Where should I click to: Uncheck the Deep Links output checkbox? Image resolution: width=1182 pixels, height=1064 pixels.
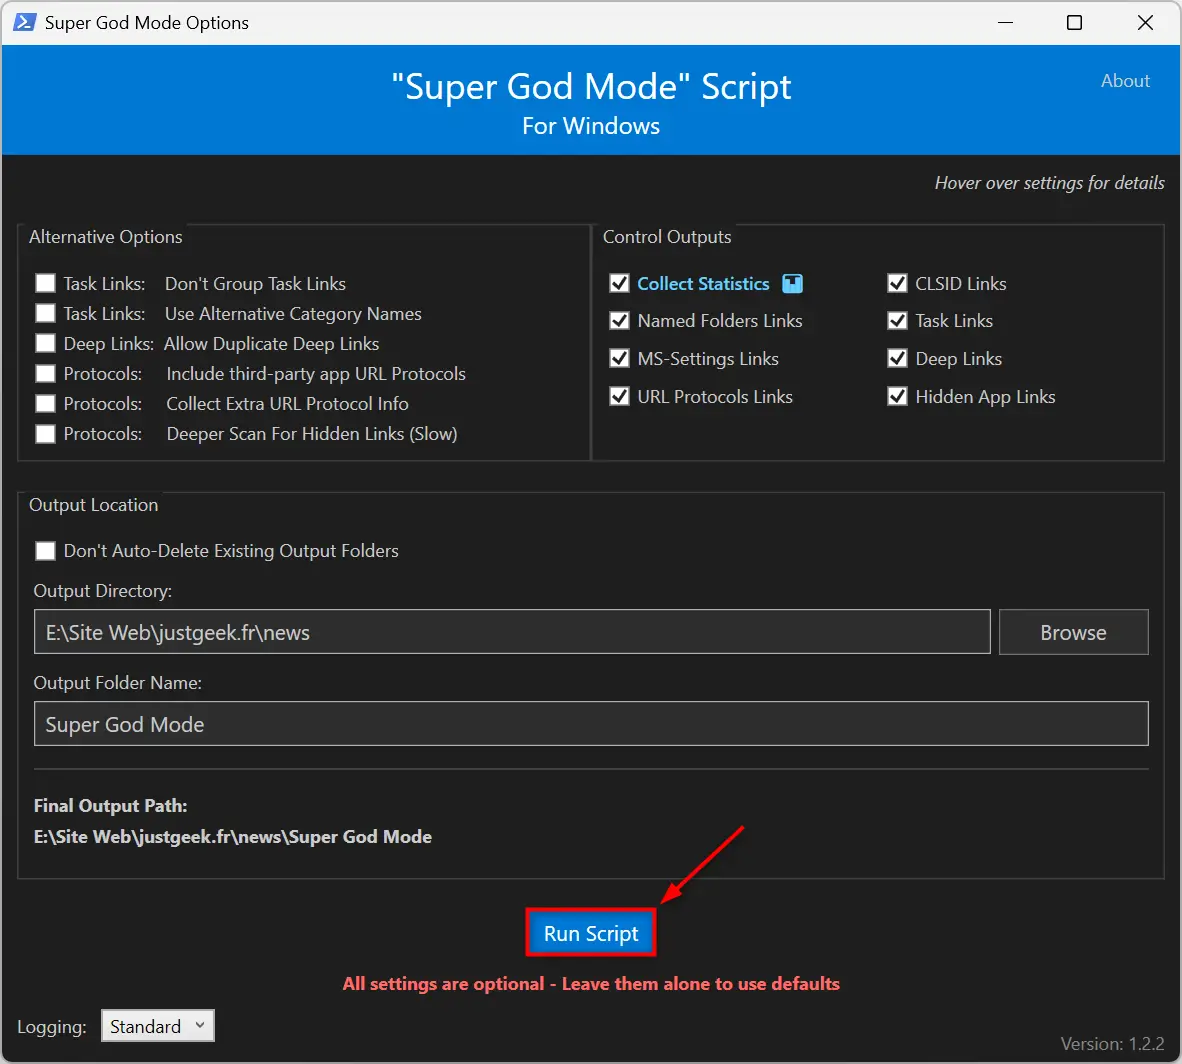click(897, 359)
